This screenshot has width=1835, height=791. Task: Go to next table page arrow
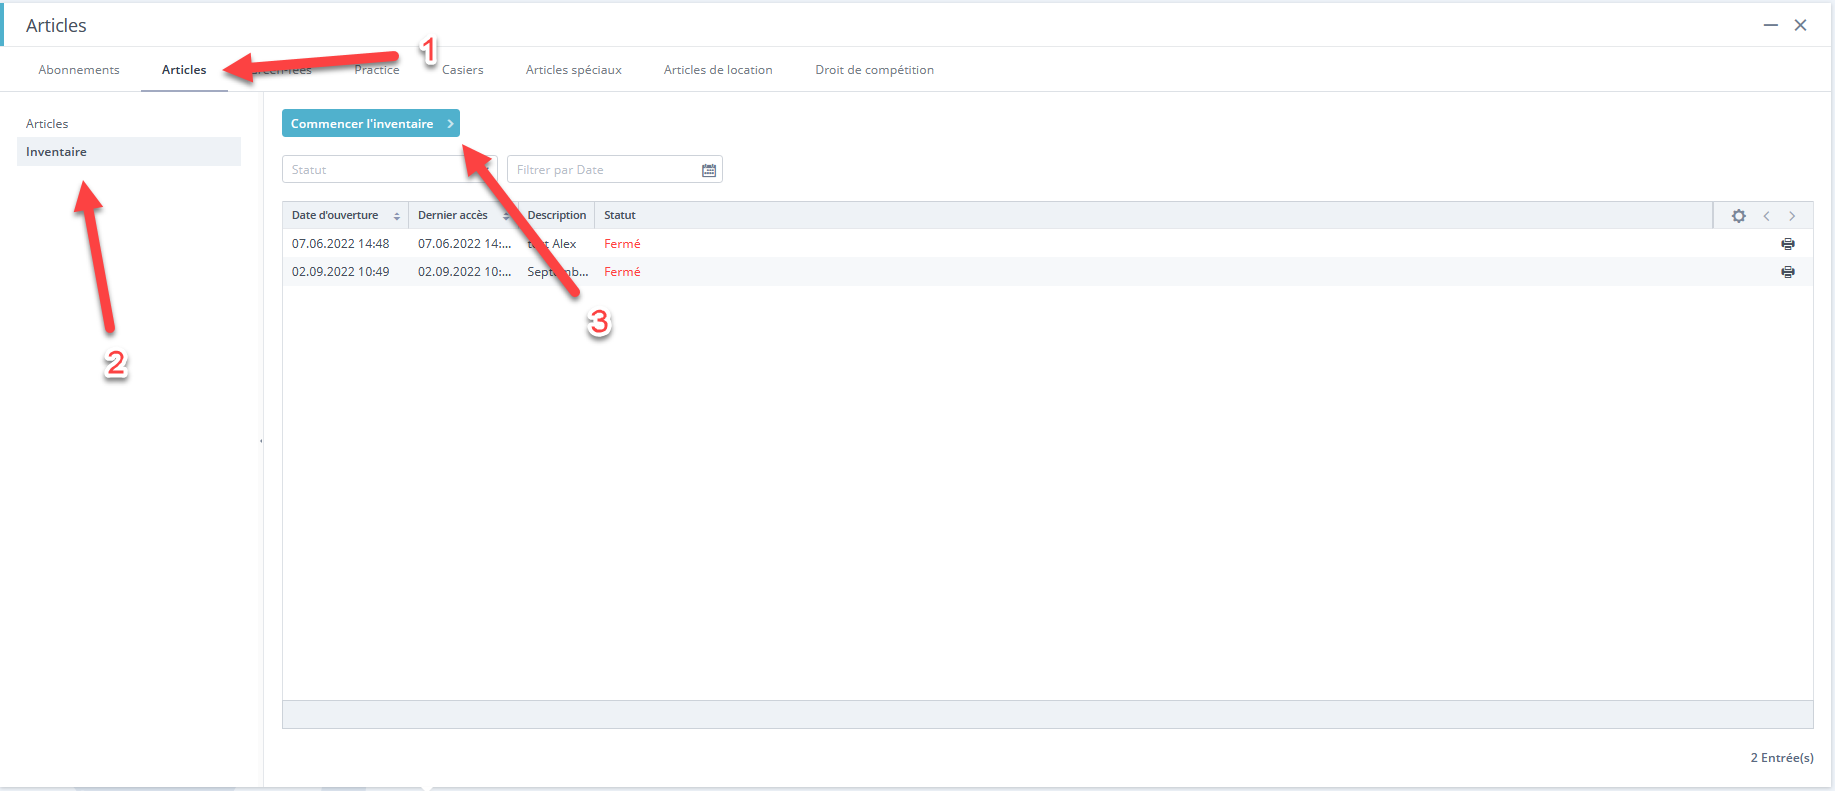[x=1792, y=216]
